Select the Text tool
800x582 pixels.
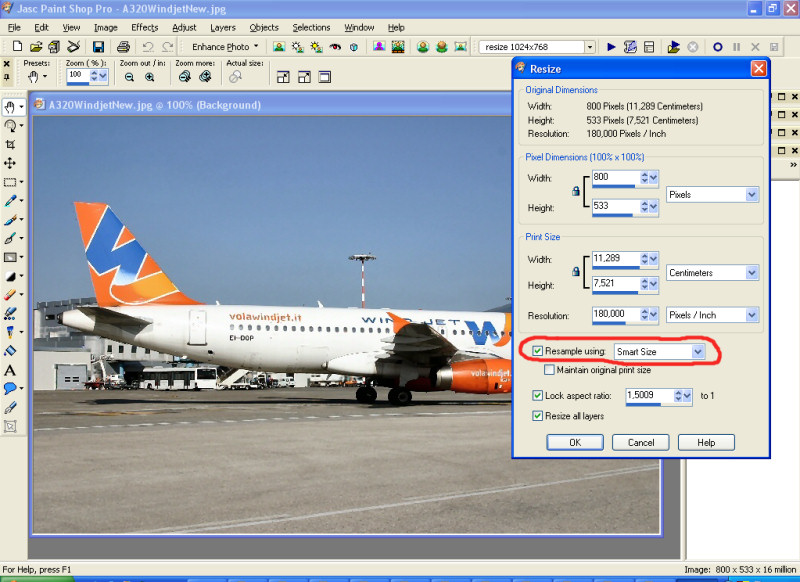pos(10,370)
